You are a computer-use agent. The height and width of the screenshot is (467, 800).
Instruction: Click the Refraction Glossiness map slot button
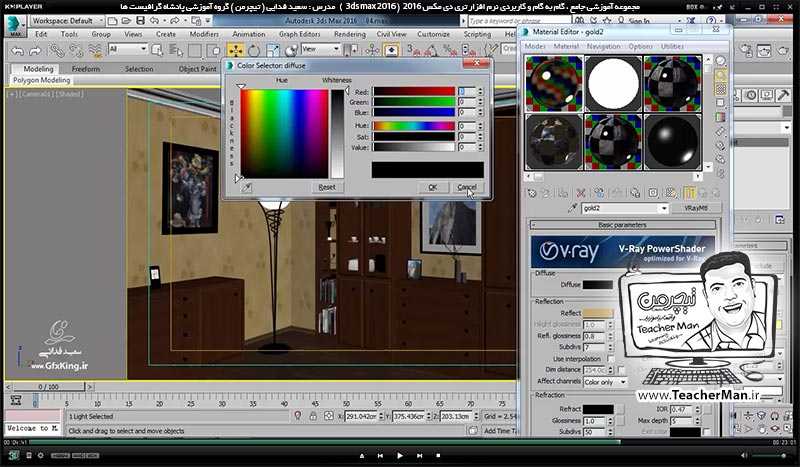pos(620,421)
